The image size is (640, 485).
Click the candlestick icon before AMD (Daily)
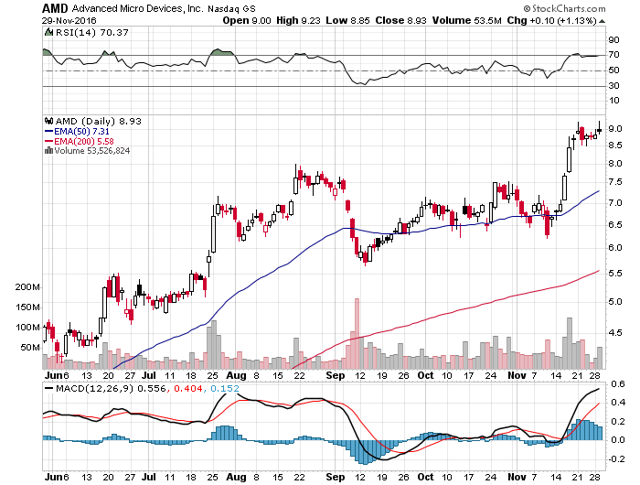[49, 121]
